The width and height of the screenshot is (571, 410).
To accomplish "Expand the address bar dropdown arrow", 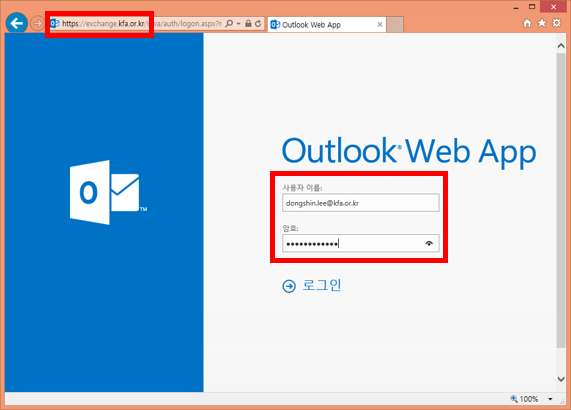I will coord(239,24).
